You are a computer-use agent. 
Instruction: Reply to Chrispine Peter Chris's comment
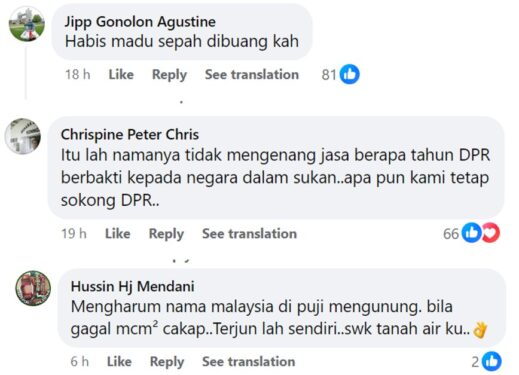pos(166,233)
